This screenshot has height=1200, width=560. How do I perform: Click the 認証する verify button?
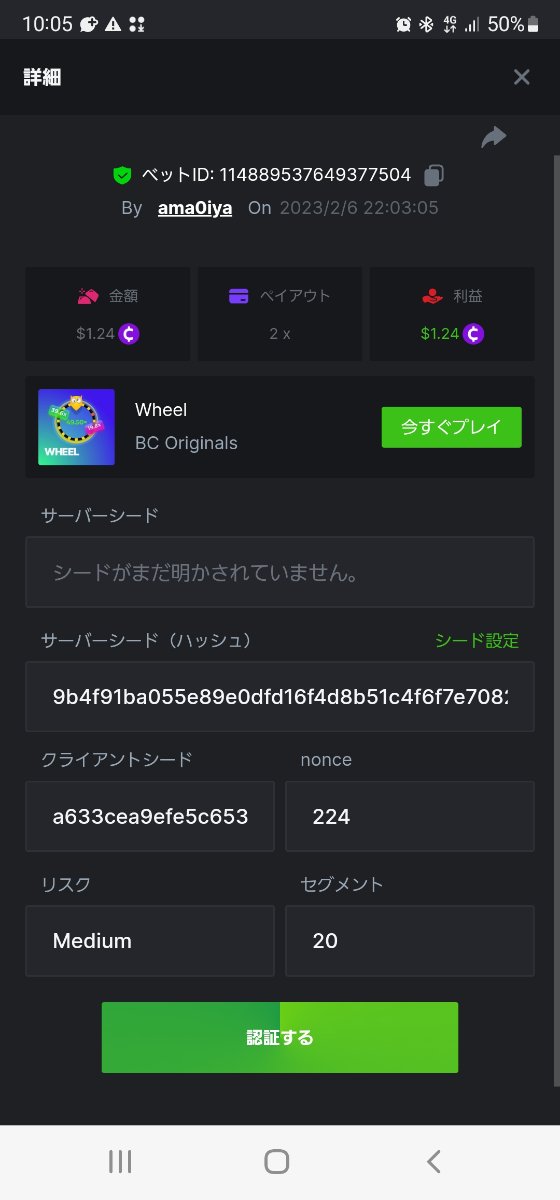point(280,1038)
